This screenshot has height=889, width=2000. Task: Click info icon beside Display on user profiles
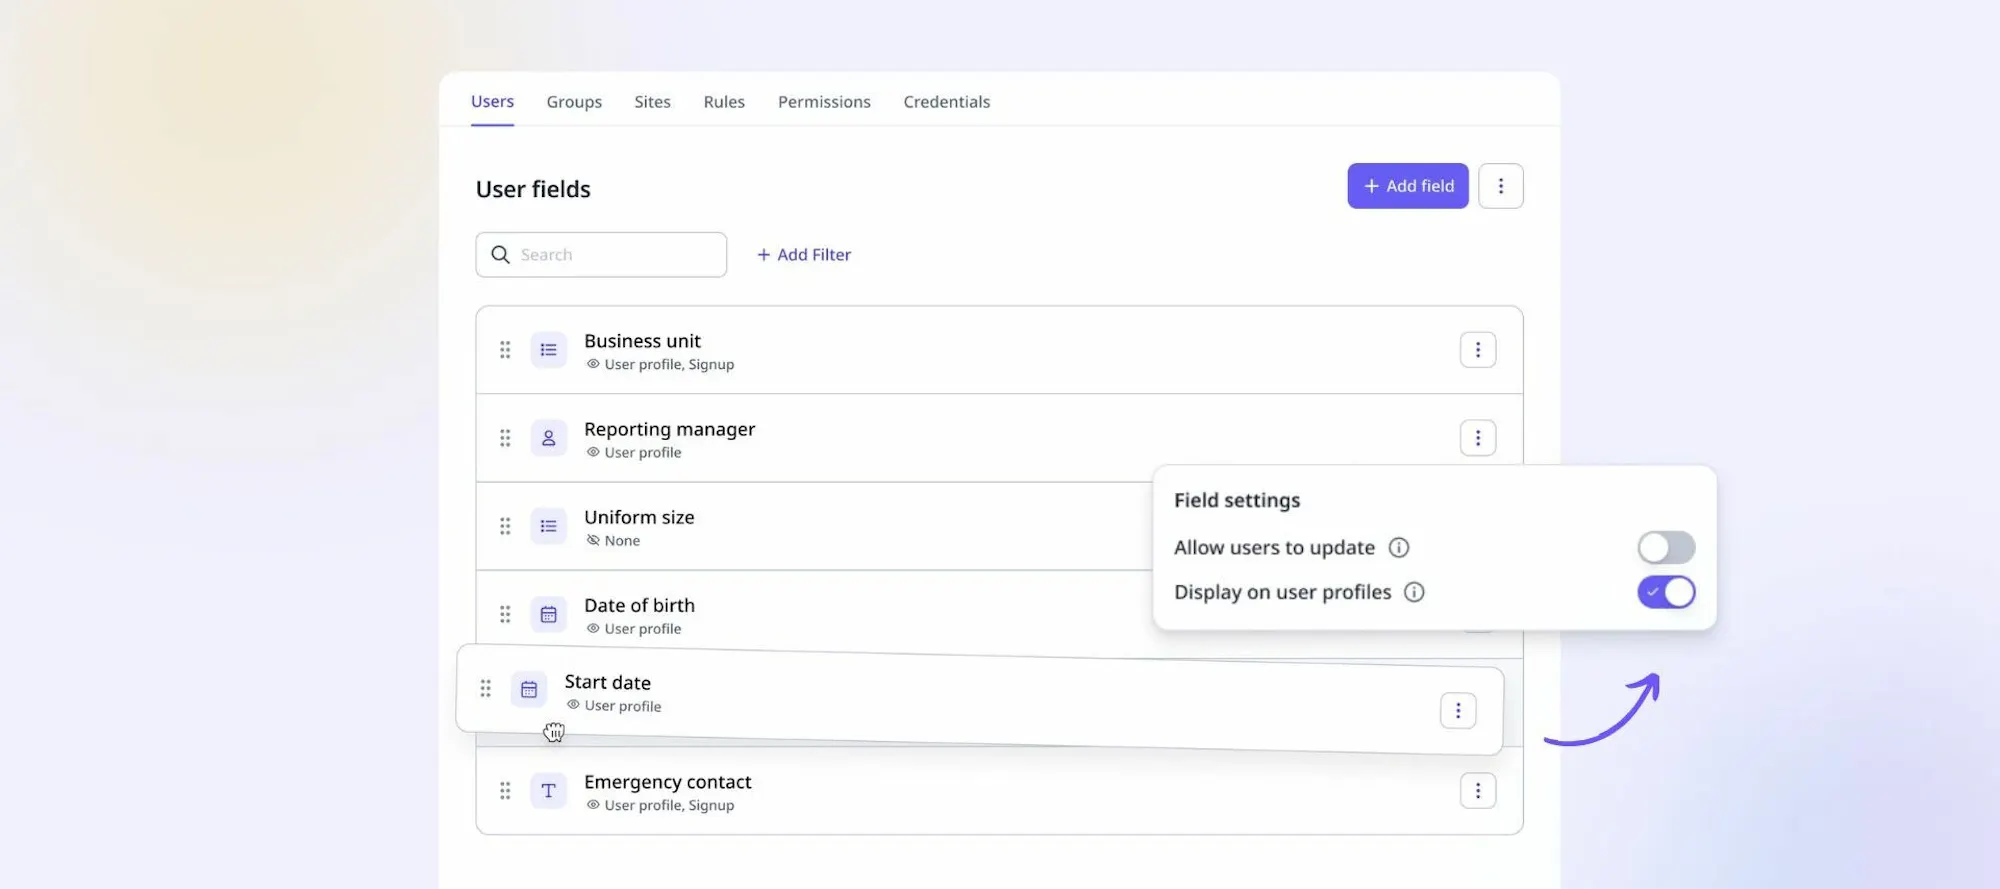coord(1414,592)
